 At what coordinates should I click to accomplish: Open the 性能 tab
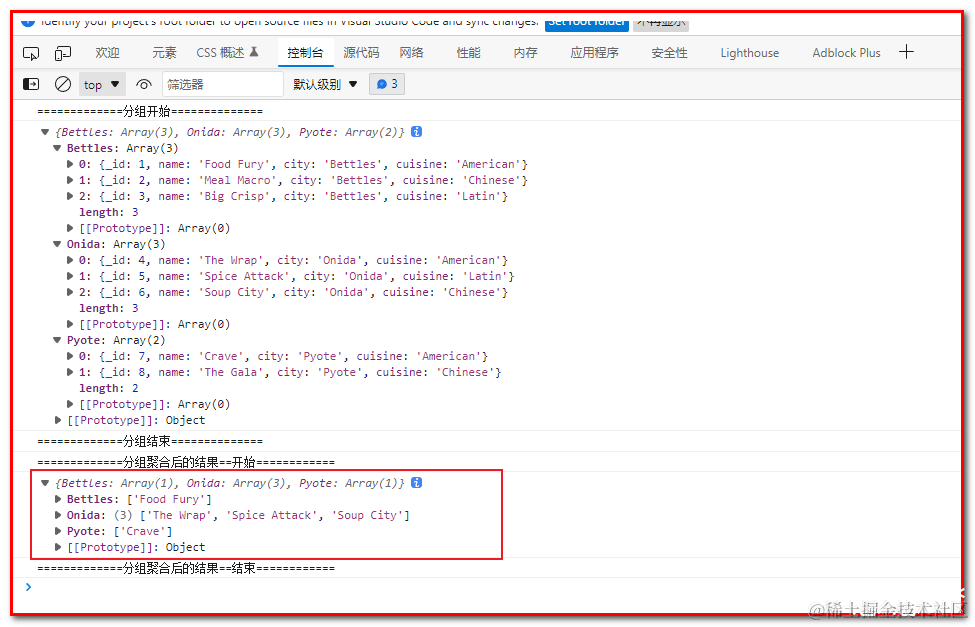click(468, 53)
